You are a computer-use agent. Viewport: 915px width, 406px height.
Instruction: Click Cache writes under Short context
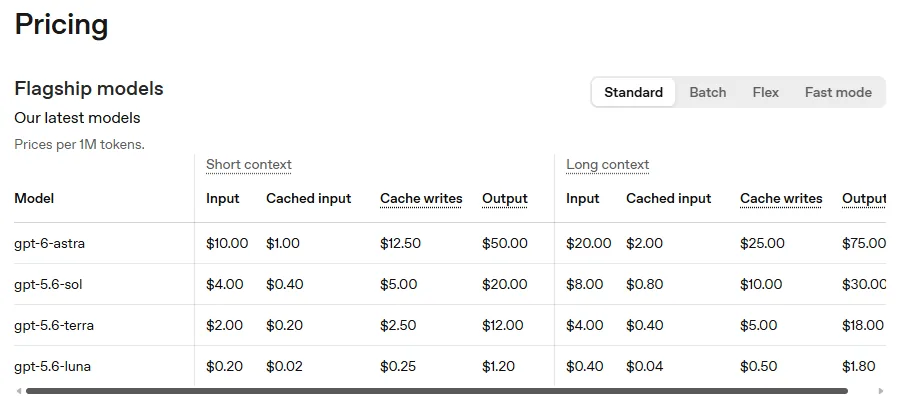pos(421,198)
